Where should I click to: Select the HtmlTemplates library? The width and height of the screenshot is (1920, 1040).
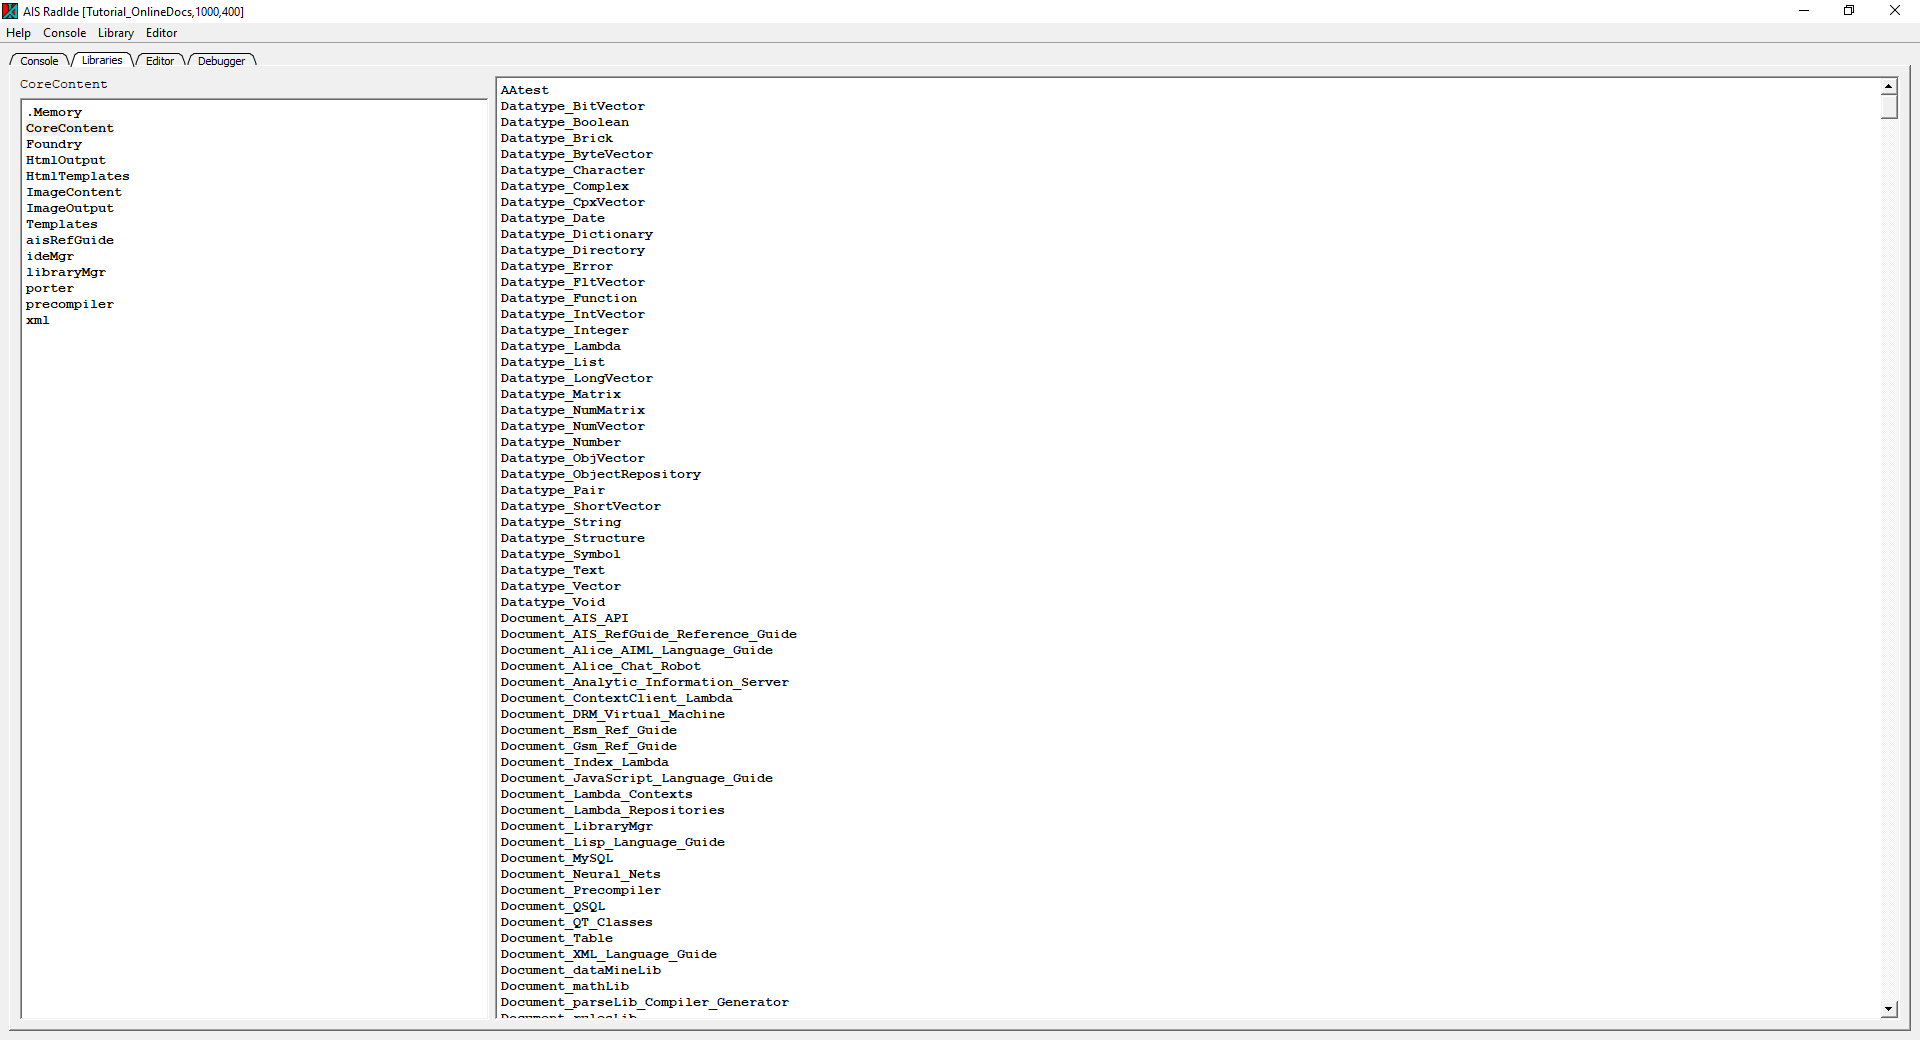click(x=78, y=176)
